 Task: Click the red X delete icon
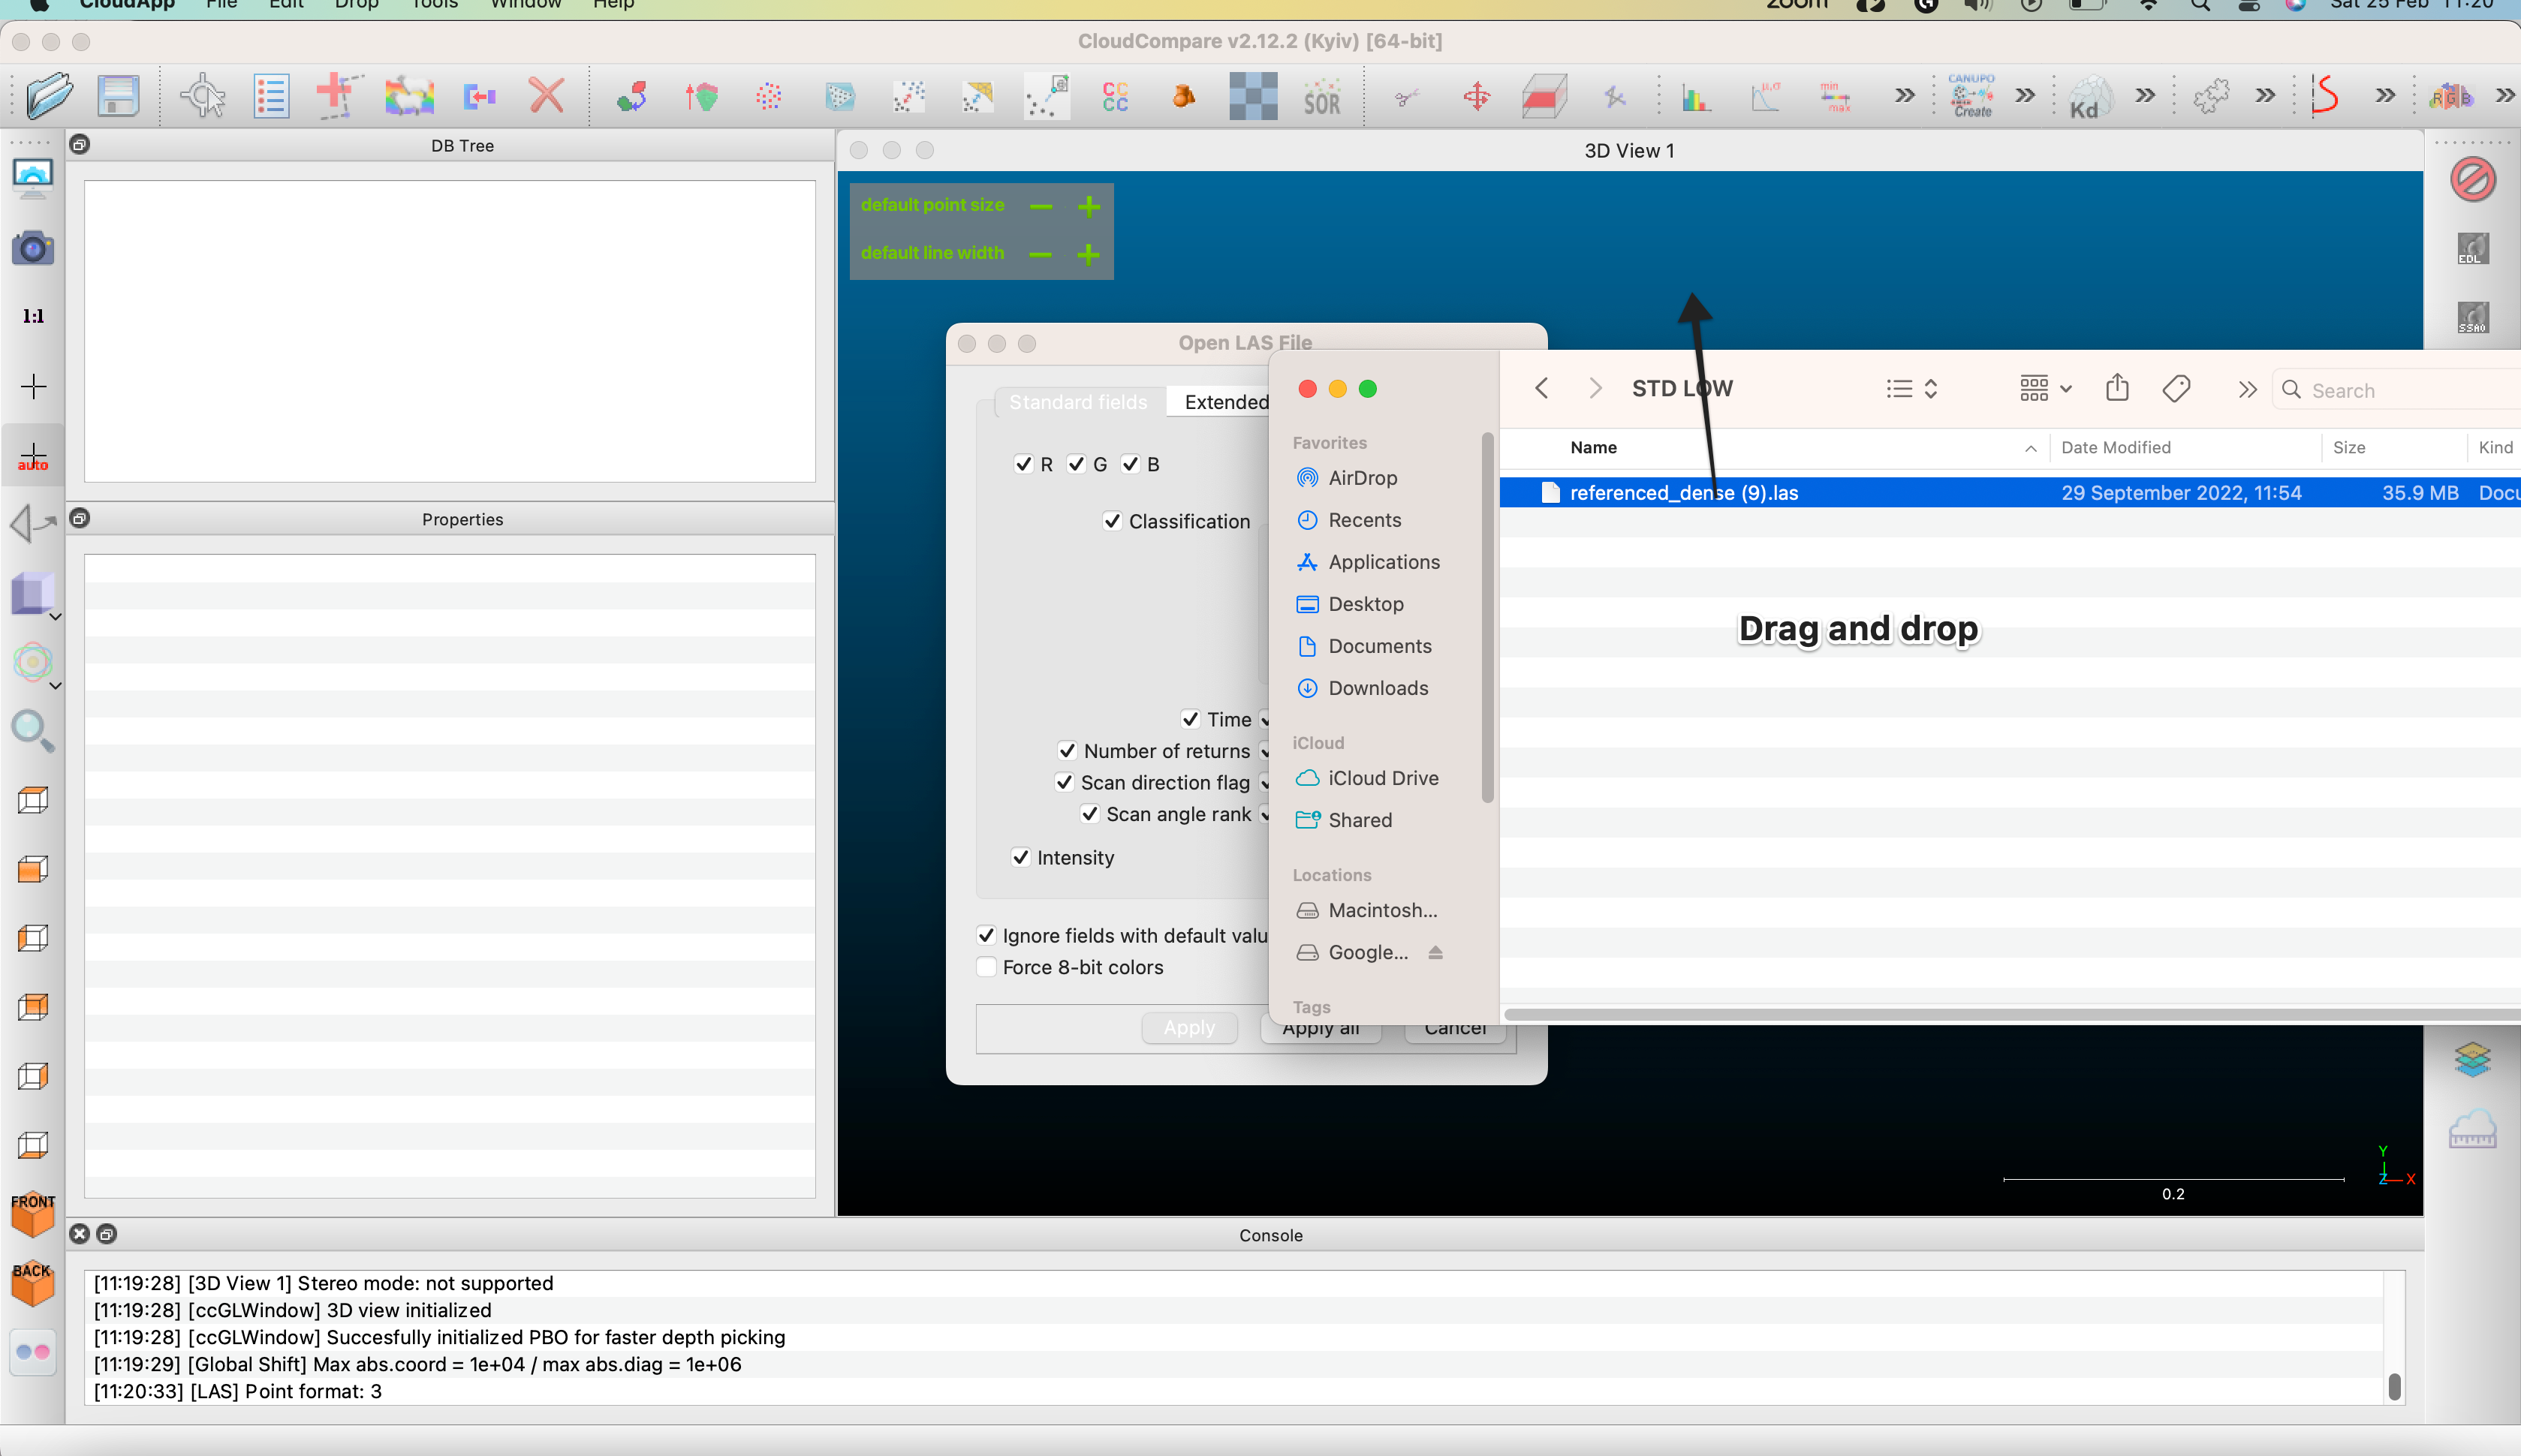click(546, 96)
